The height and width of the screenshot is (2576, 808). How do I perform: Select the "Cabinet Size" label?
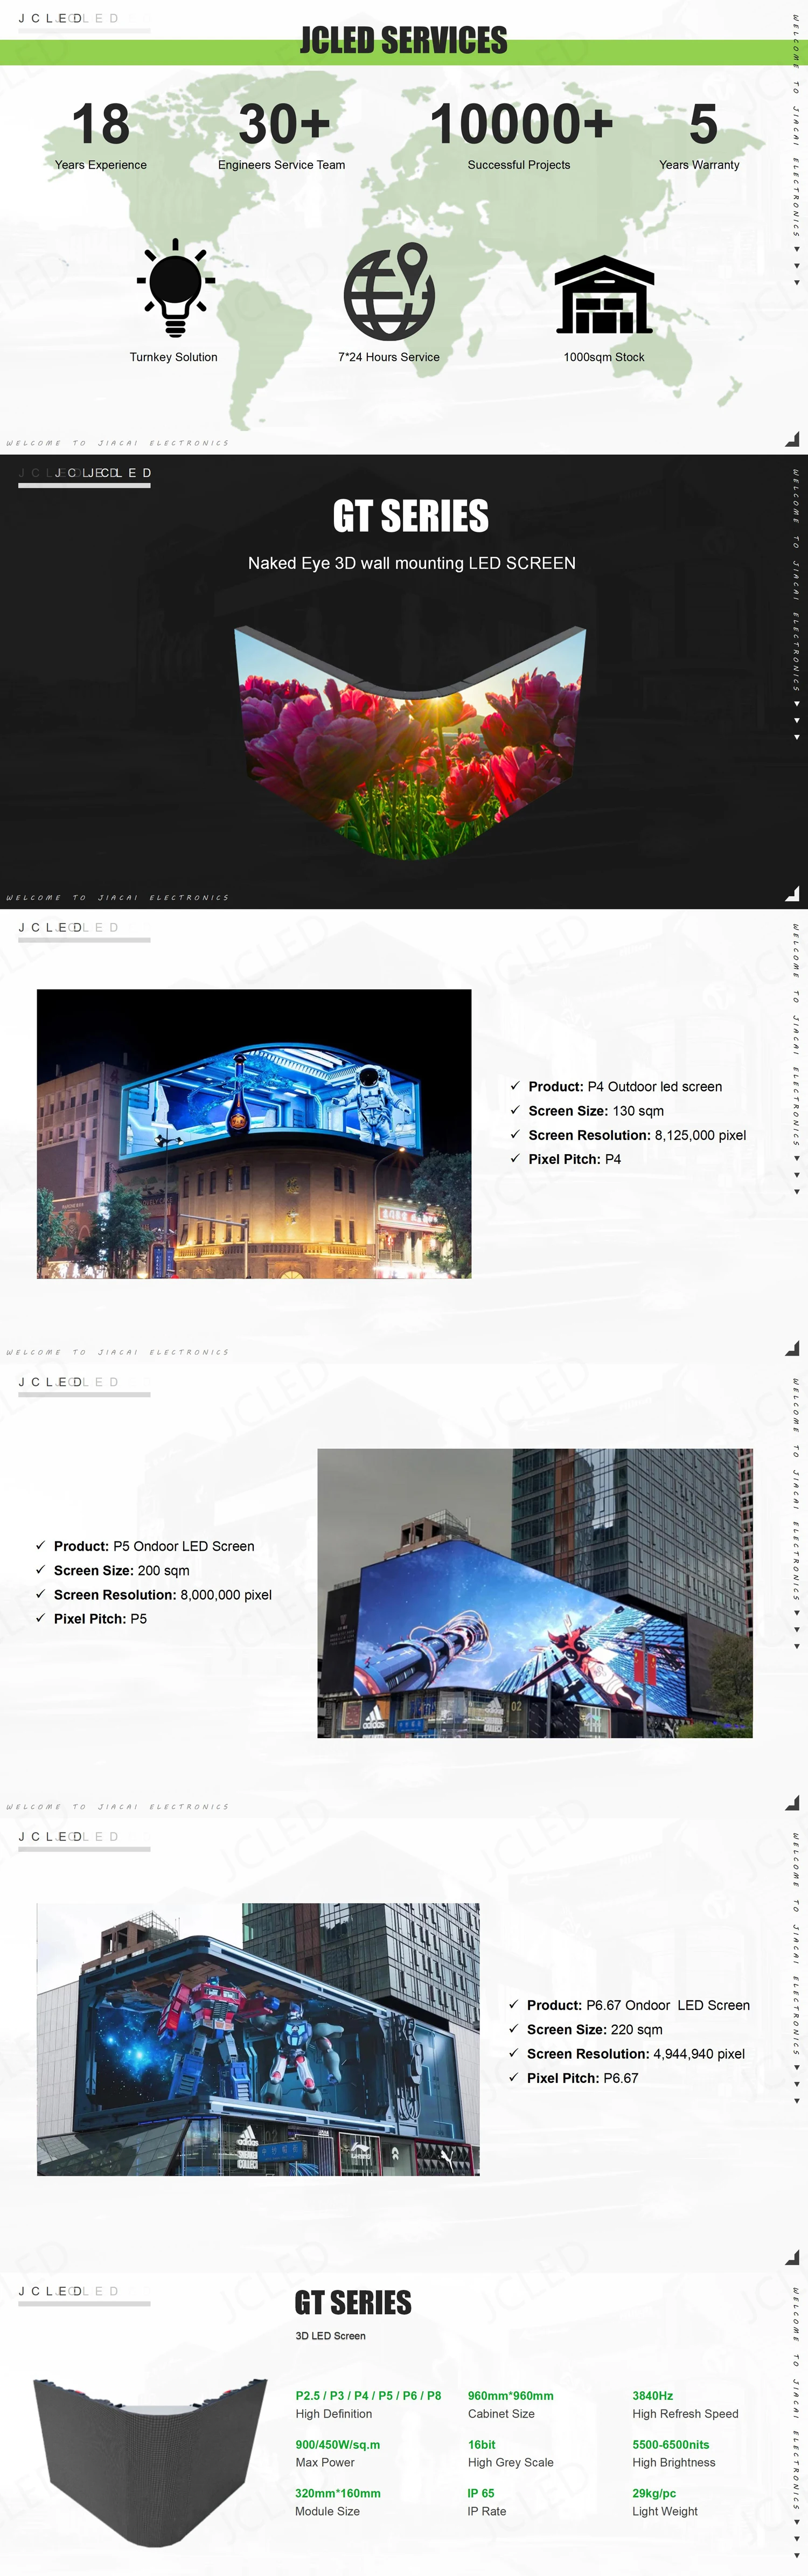point(501,2414)
